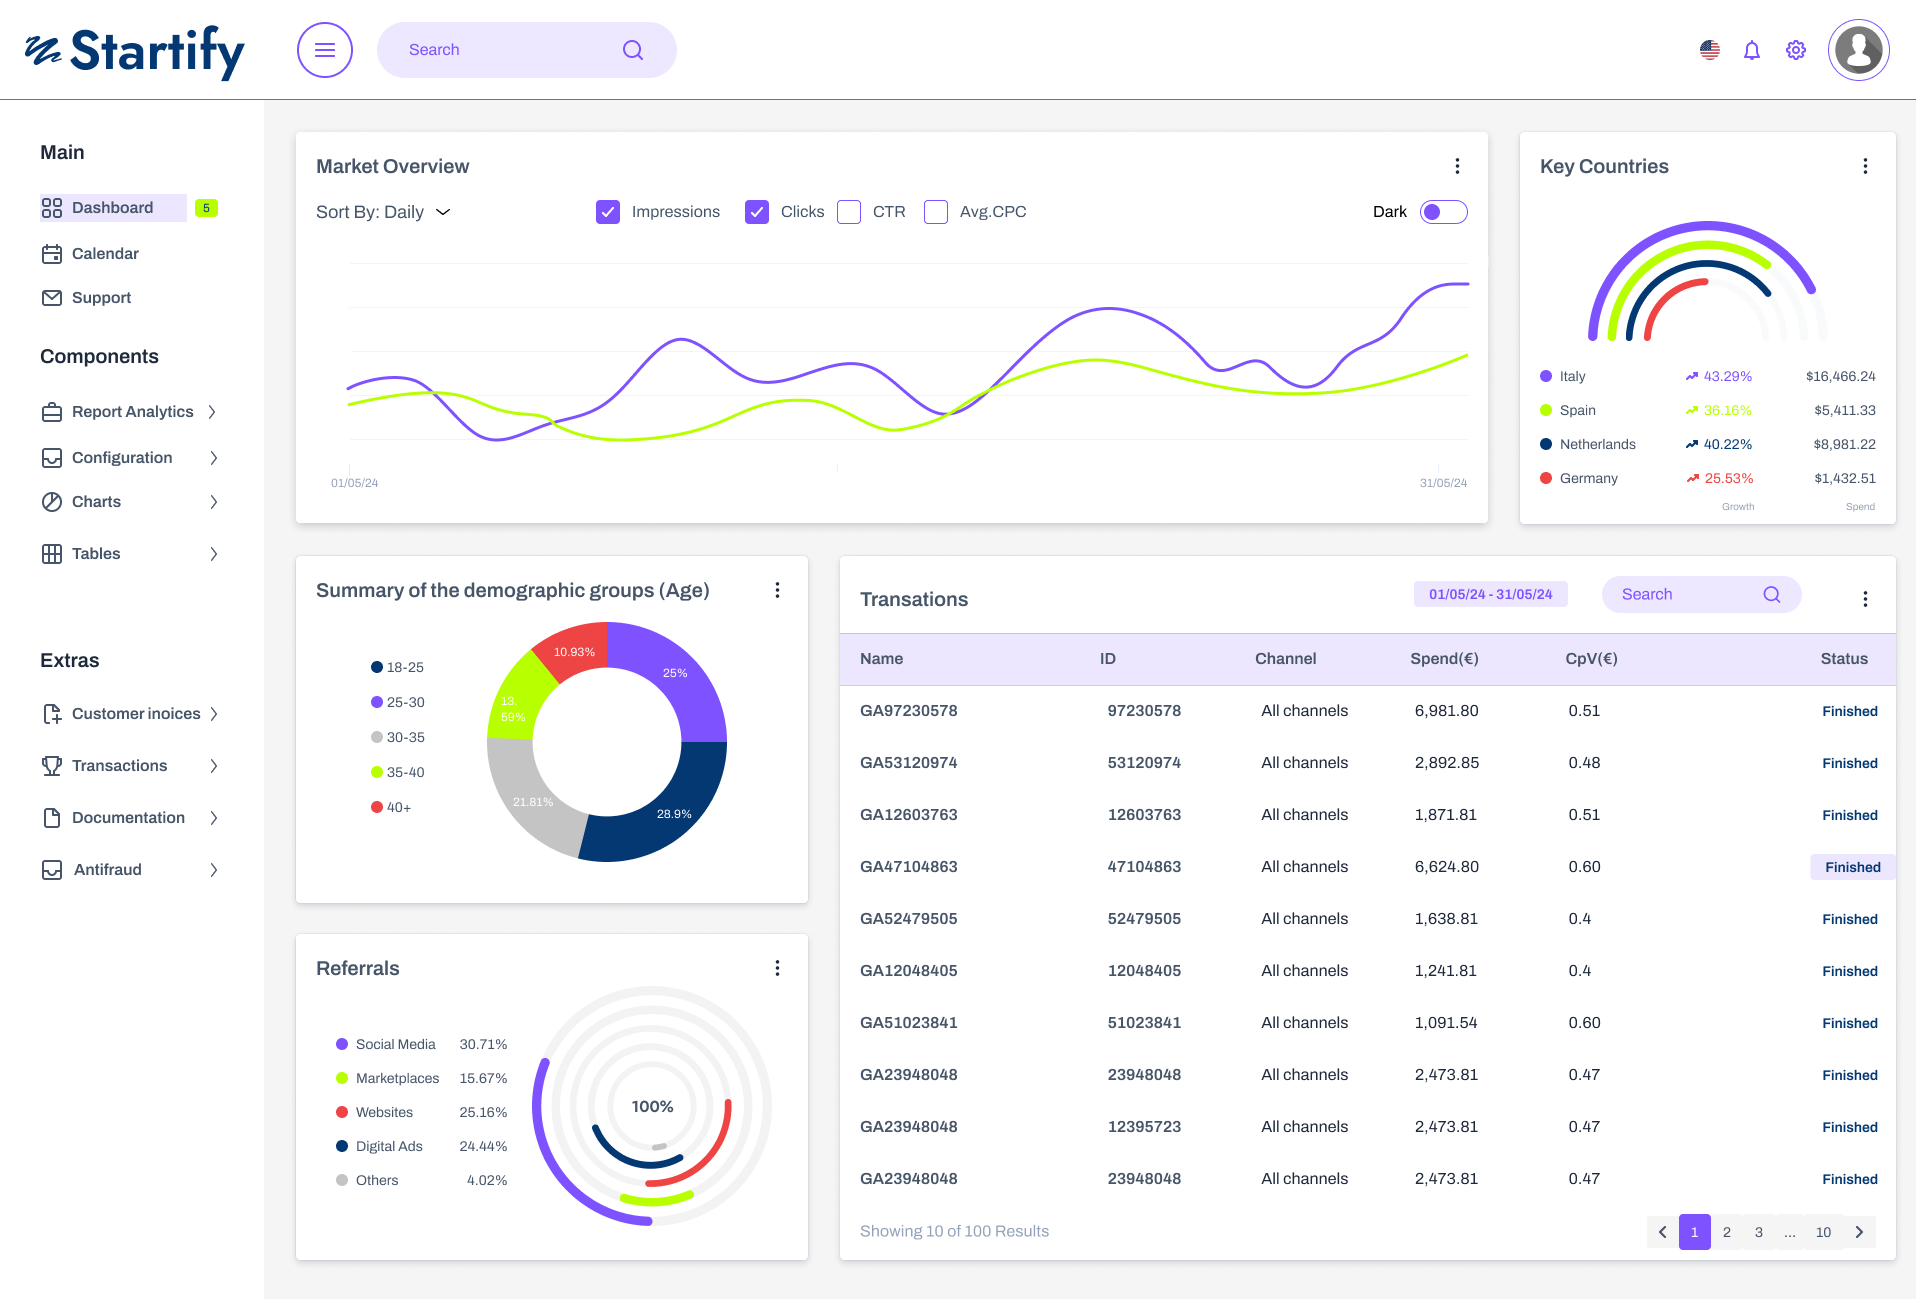This screenshot has height=1299, width=1916.
Task: Toggle the Dark mode switch
Action: click(1443, 212)
